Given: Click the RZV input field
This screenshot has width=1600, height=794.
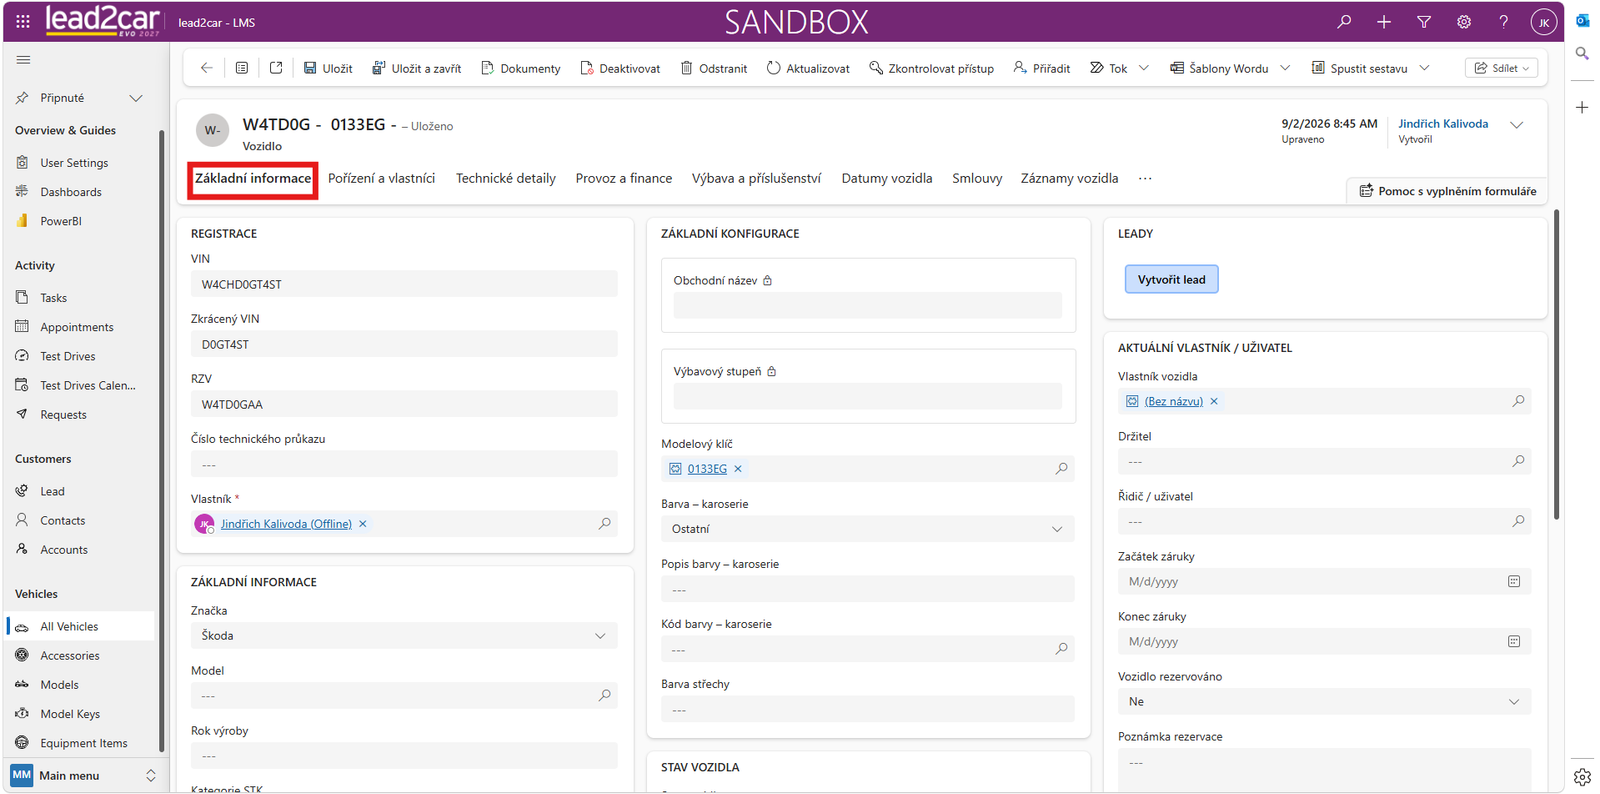Looking at the screenshot, I should click(404, 404).
